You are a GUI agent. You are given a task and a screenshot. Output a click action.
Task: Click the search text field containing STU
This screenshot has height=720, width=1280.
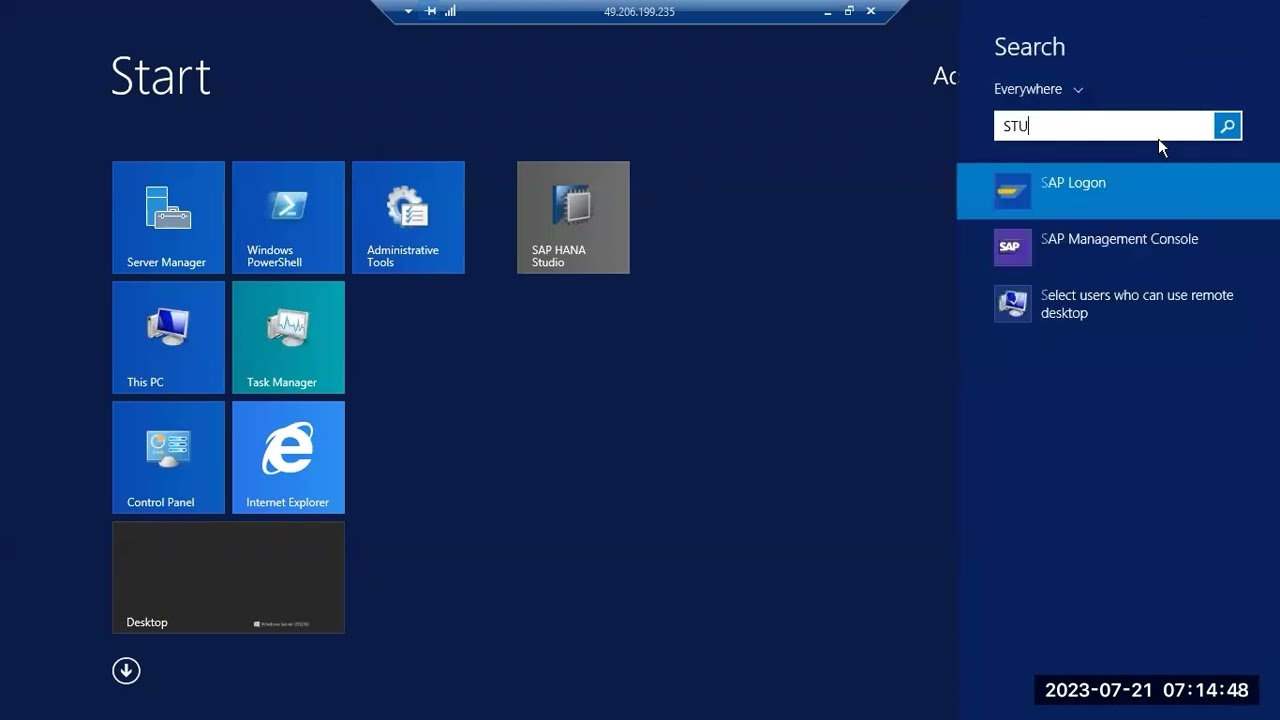pyautogui.click(x=1104, y=126)
